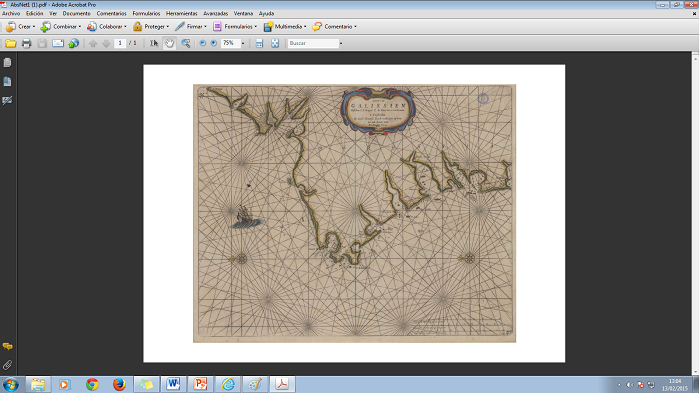The width and height of the screenshot is (700, 393).
Task: Select the Marquee Zoom tool
Action: (x=186, y=43)
